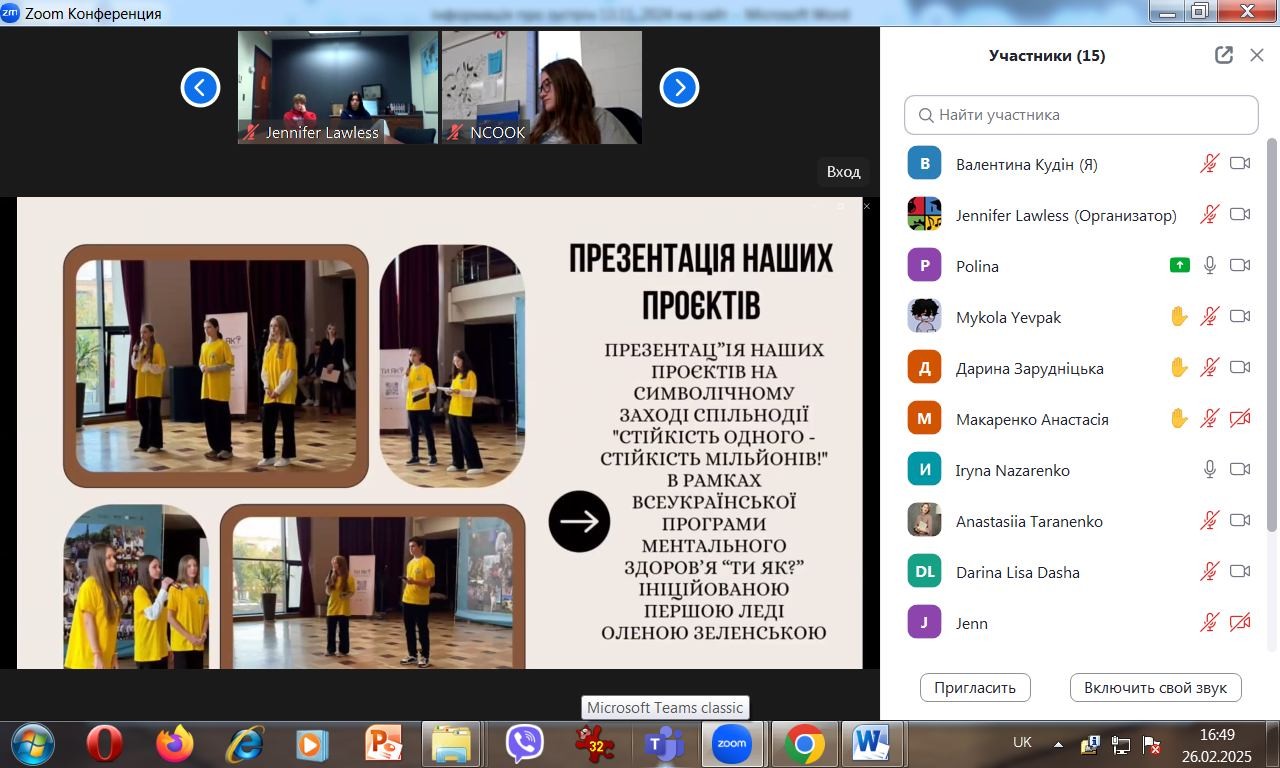Click Дарина Зарудніцька's raised hand icon
The image size is (1280, 768).
click(x=1179, y=368)
